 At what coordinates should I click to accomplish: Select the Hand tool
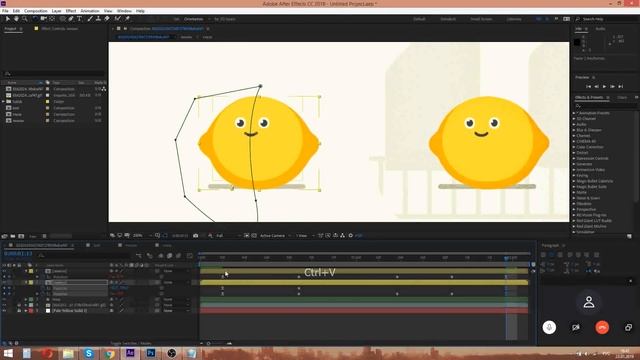[x=16, y=19]
